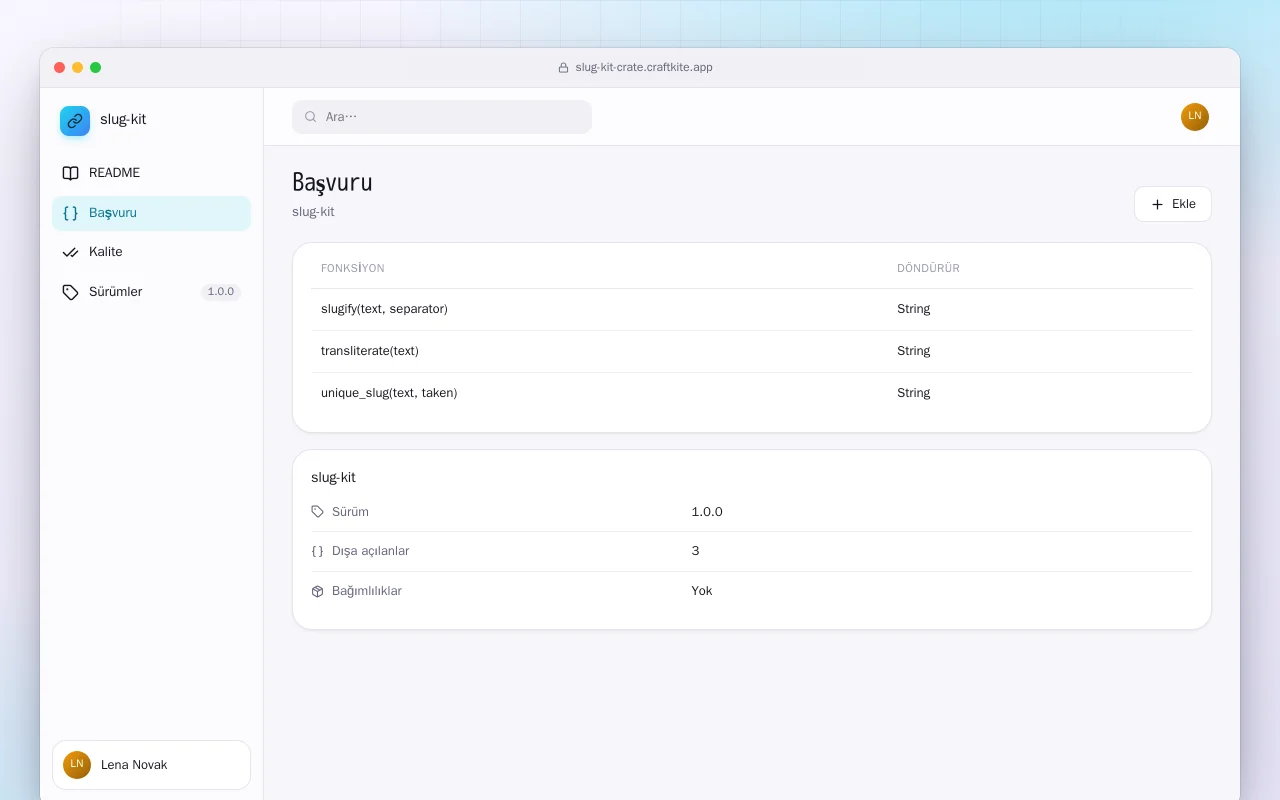
Task: Click the slug-kit-crate.craftkite.app address
Action: [x=644, y=68]
